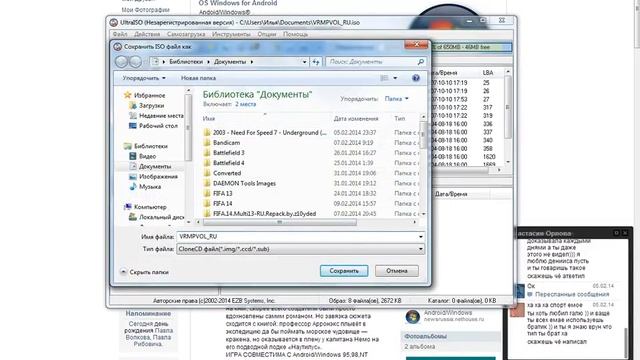Viewport: 640px width, 360px height.
Task: Click the Сохранить button
Action: click(x=344, y=271)
